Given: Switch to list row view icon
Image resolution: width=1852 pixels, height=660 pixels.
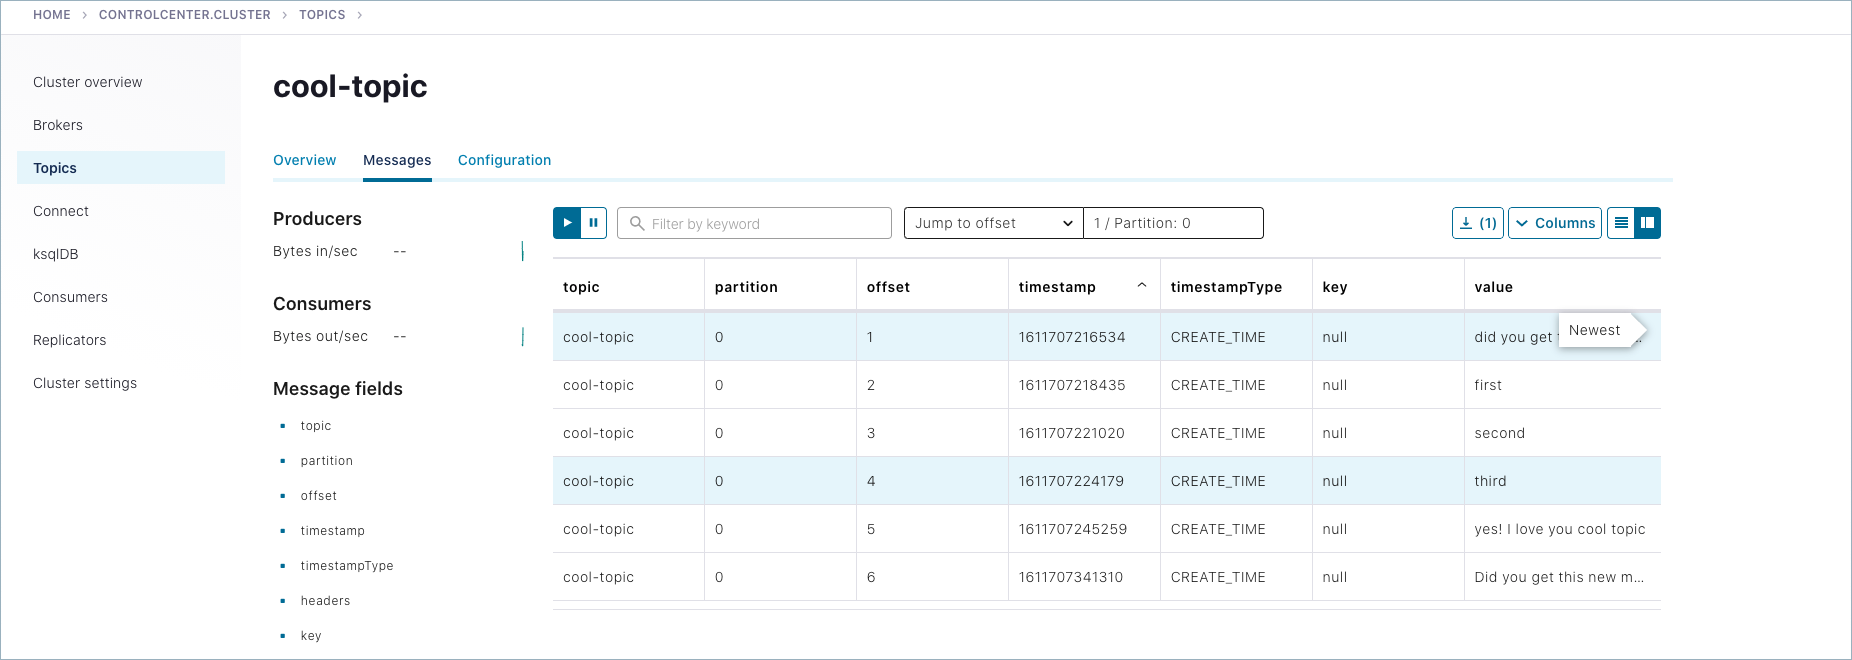Looking at the screenshot, I should (x=1621, y=223).
